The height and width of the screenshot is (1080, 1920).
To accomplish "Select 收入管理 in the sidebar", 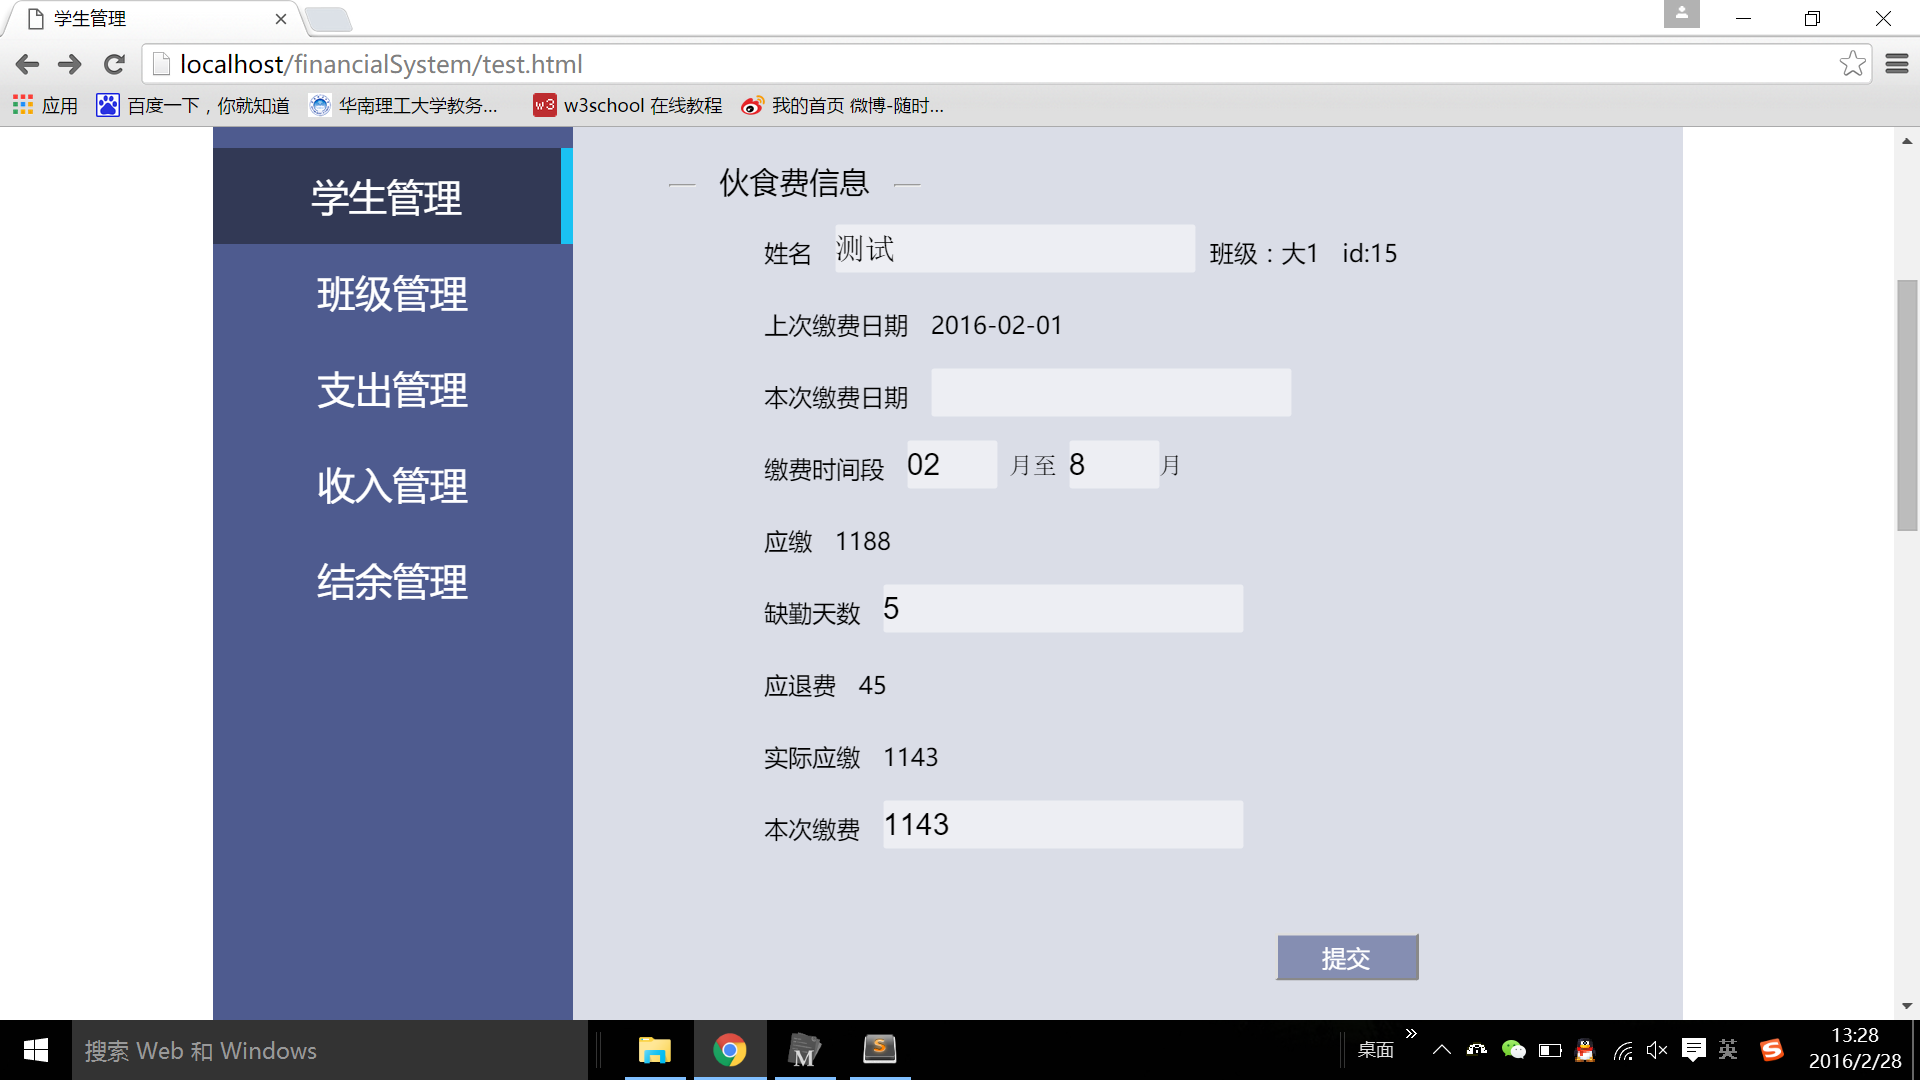I will click(x=392, y=486).
